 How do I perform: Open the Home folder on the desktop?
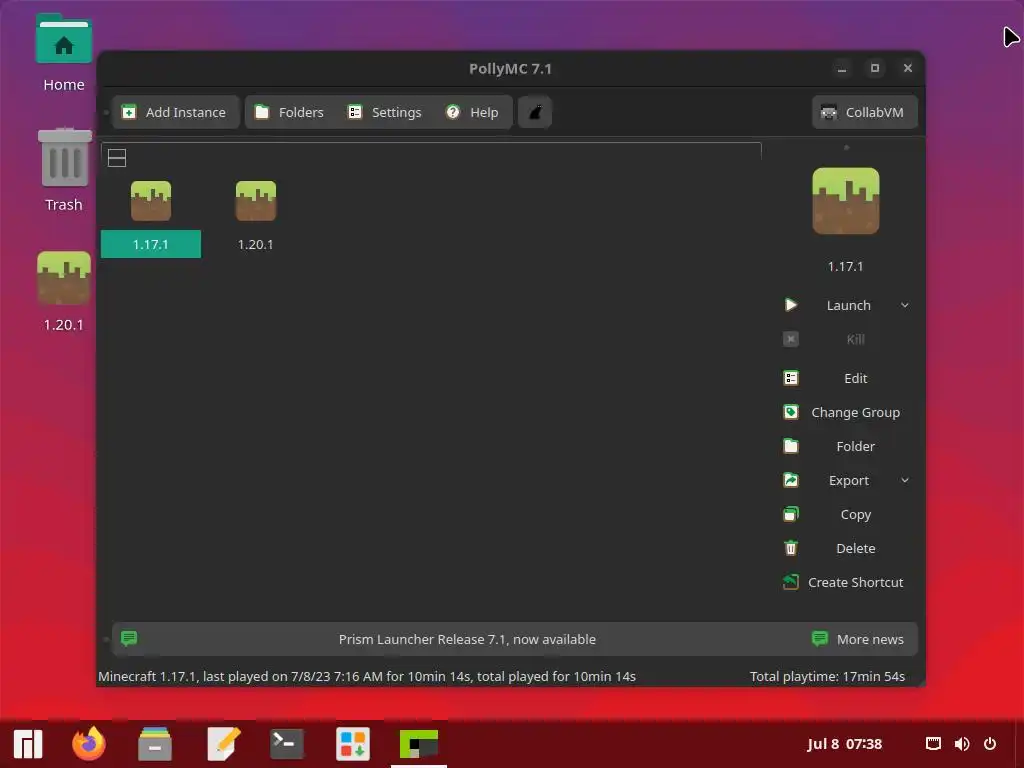[63, 54]
